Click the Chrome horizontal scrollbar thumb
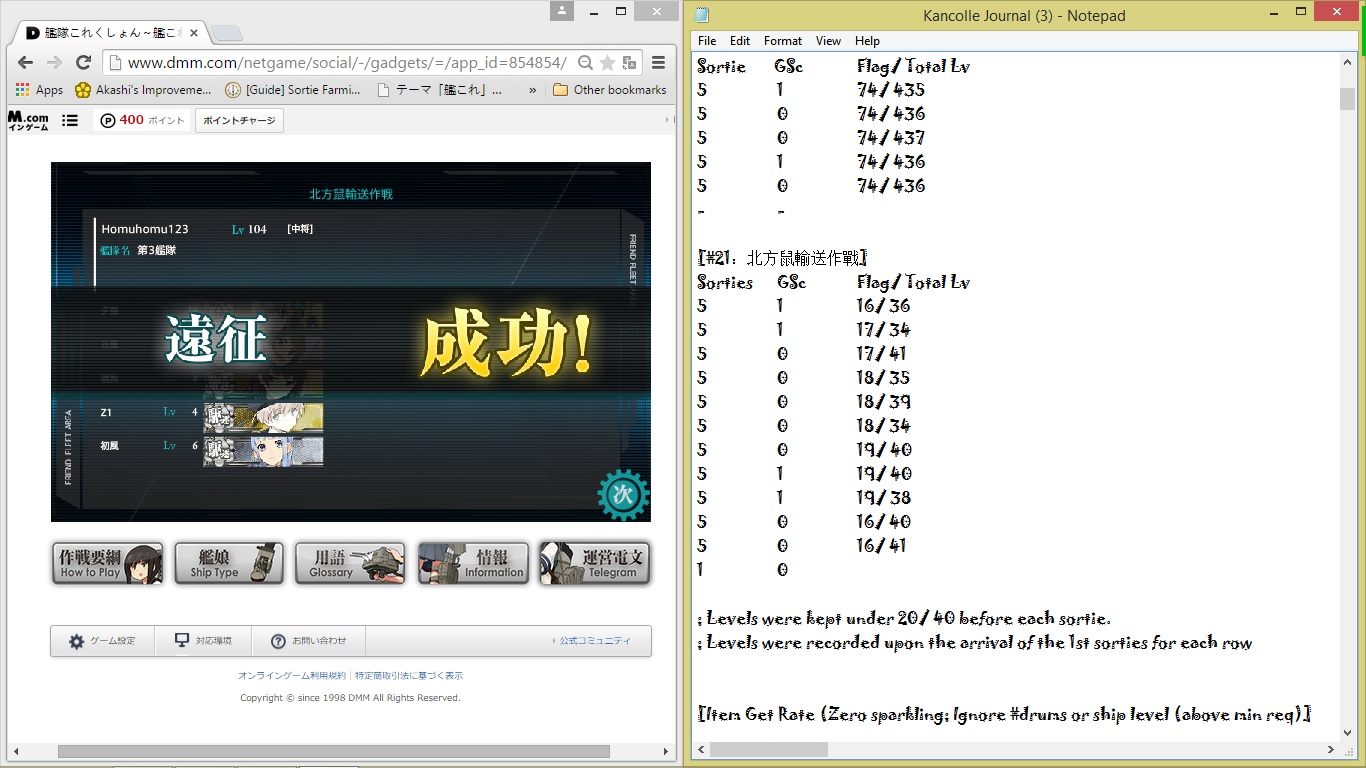The image size is (1366, 768). pos(334,751)
